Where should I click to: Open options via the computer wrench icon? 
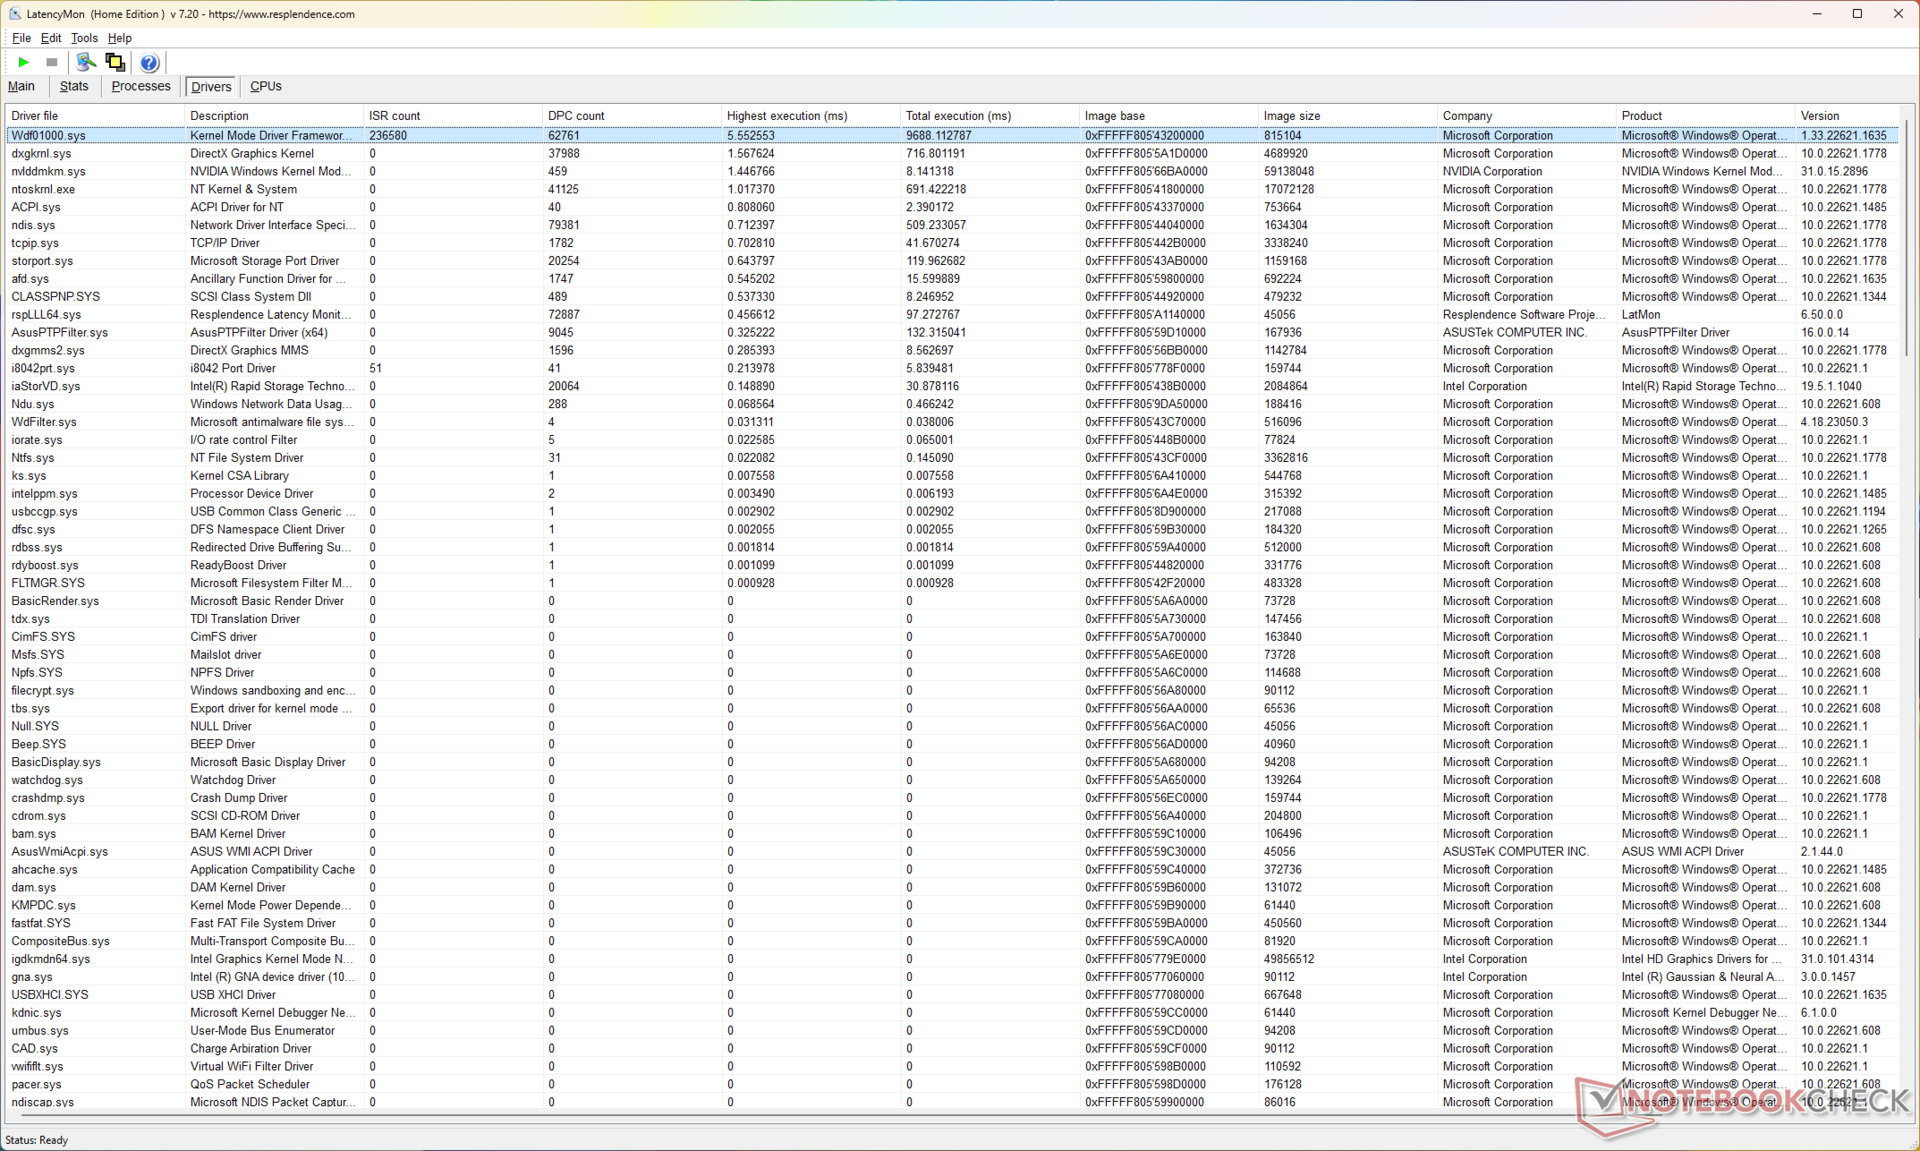86,62
